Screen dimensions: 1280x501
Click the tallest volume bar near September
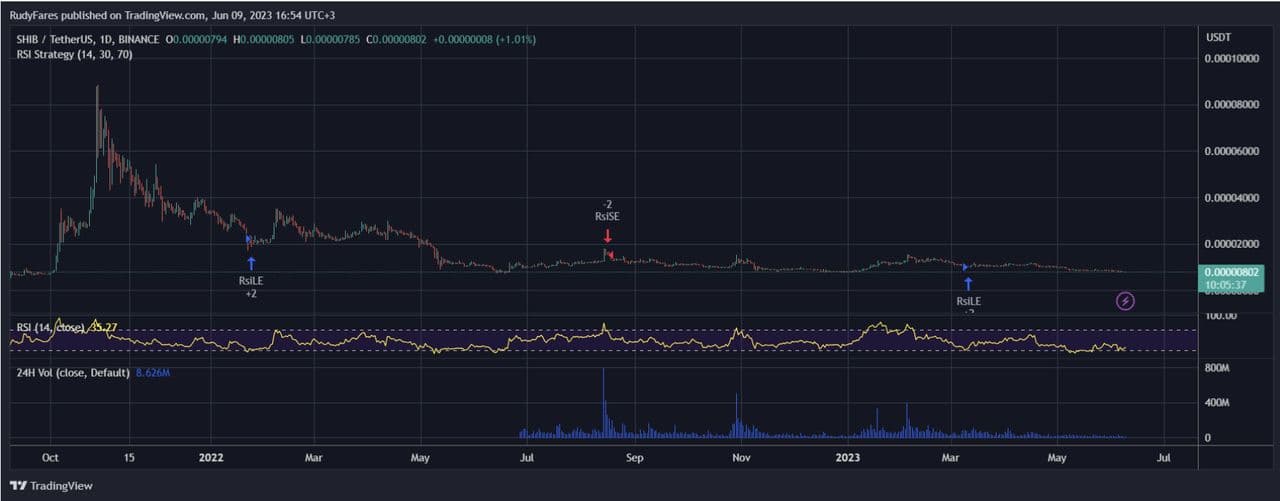604,400
